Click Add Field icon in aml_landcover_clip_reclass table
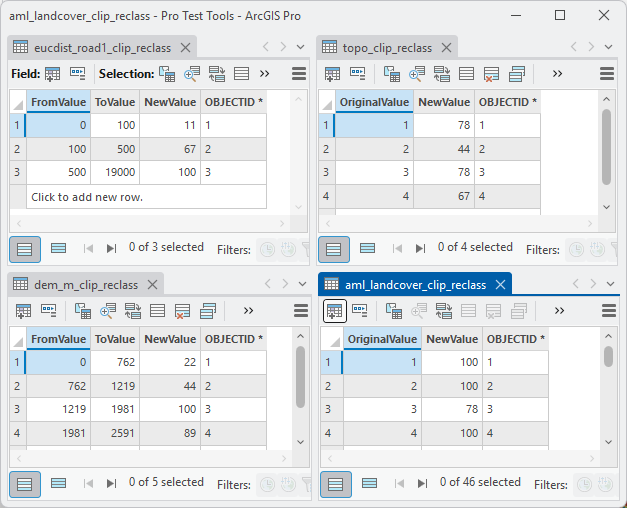 click(x=335, y=311)
